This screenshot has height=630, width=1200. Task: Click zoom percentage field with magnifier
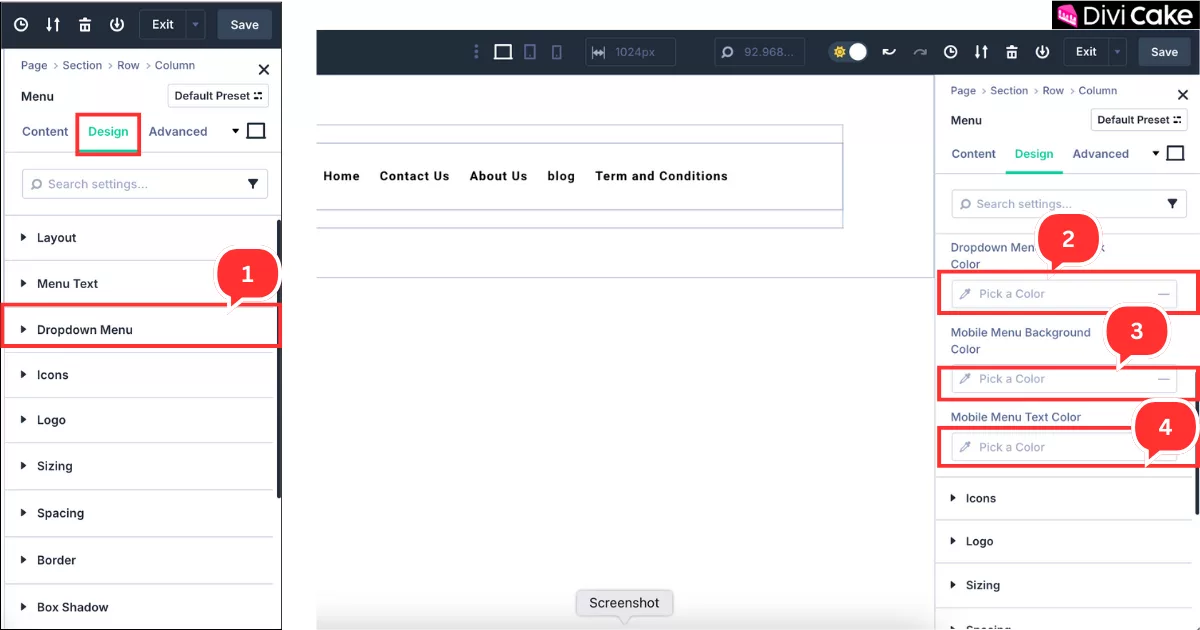(760, 52)
